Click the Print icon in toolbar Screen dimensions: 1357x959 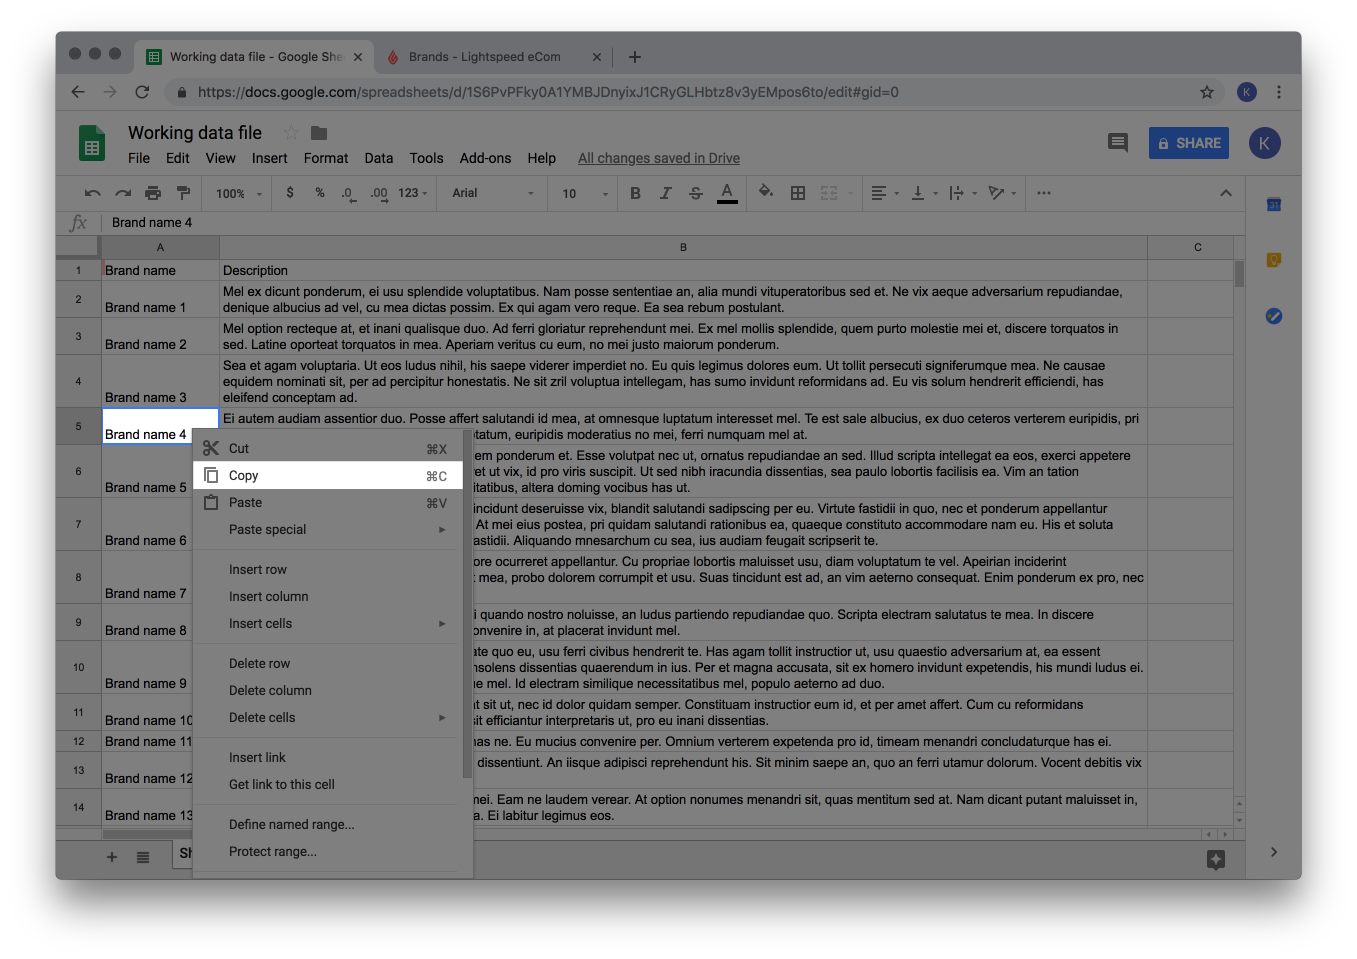coord(153,193)
